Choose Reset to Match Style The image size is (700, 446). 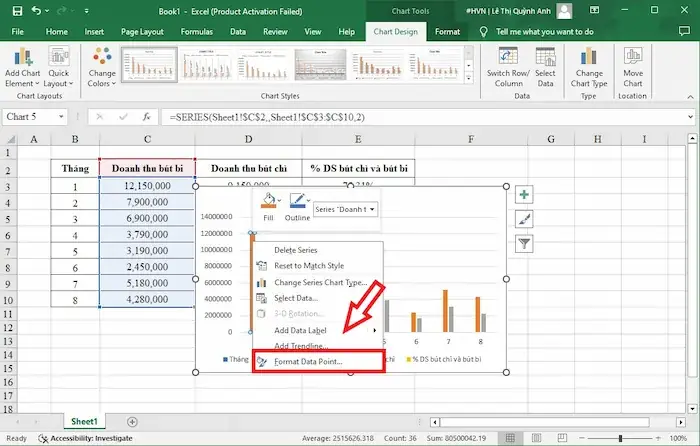click(318, 266)
